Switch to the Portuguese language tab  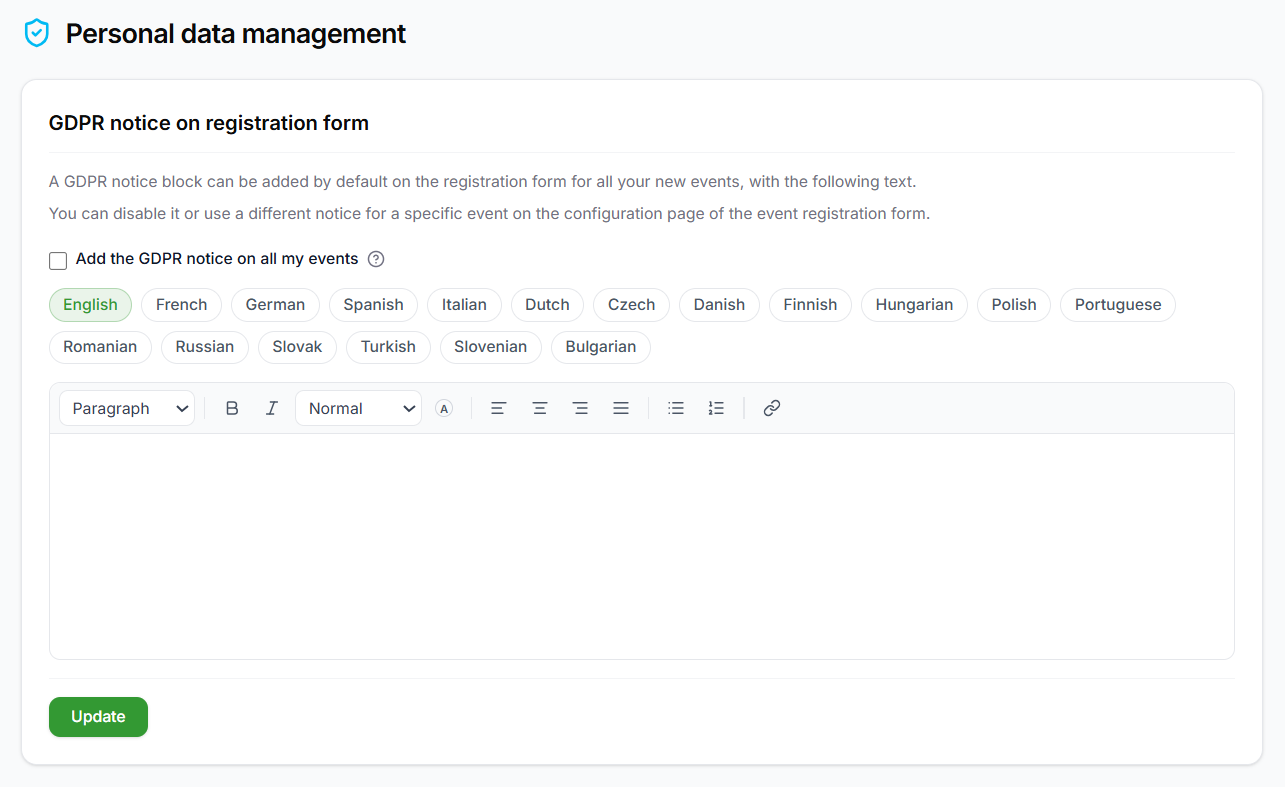coord(1118,305)
